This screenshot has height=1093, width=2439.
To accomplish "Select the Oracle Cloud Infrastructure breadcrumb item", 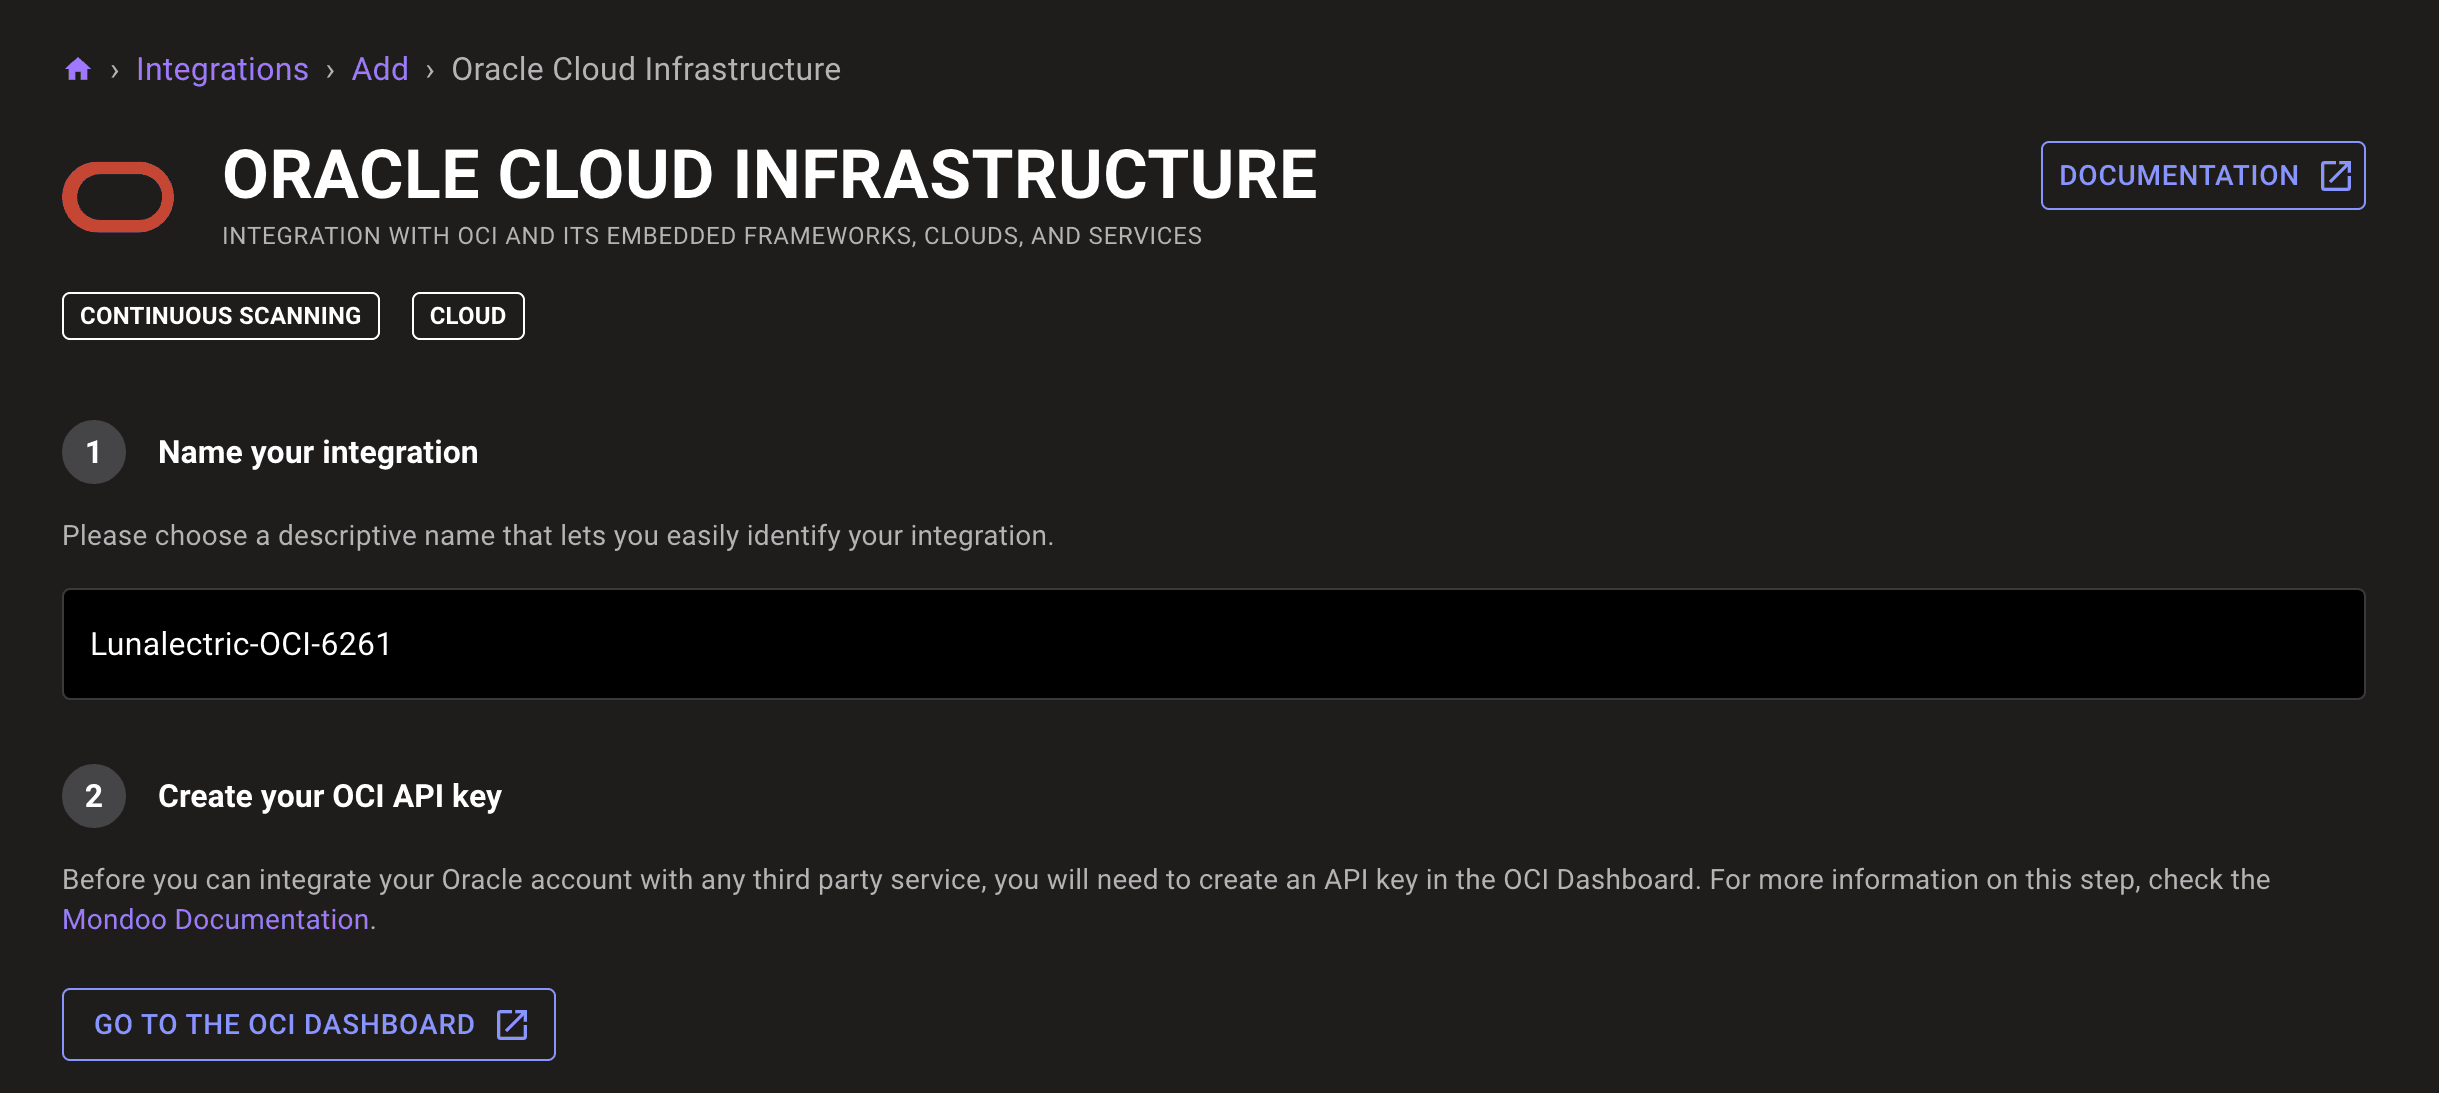I will [645, 69].
